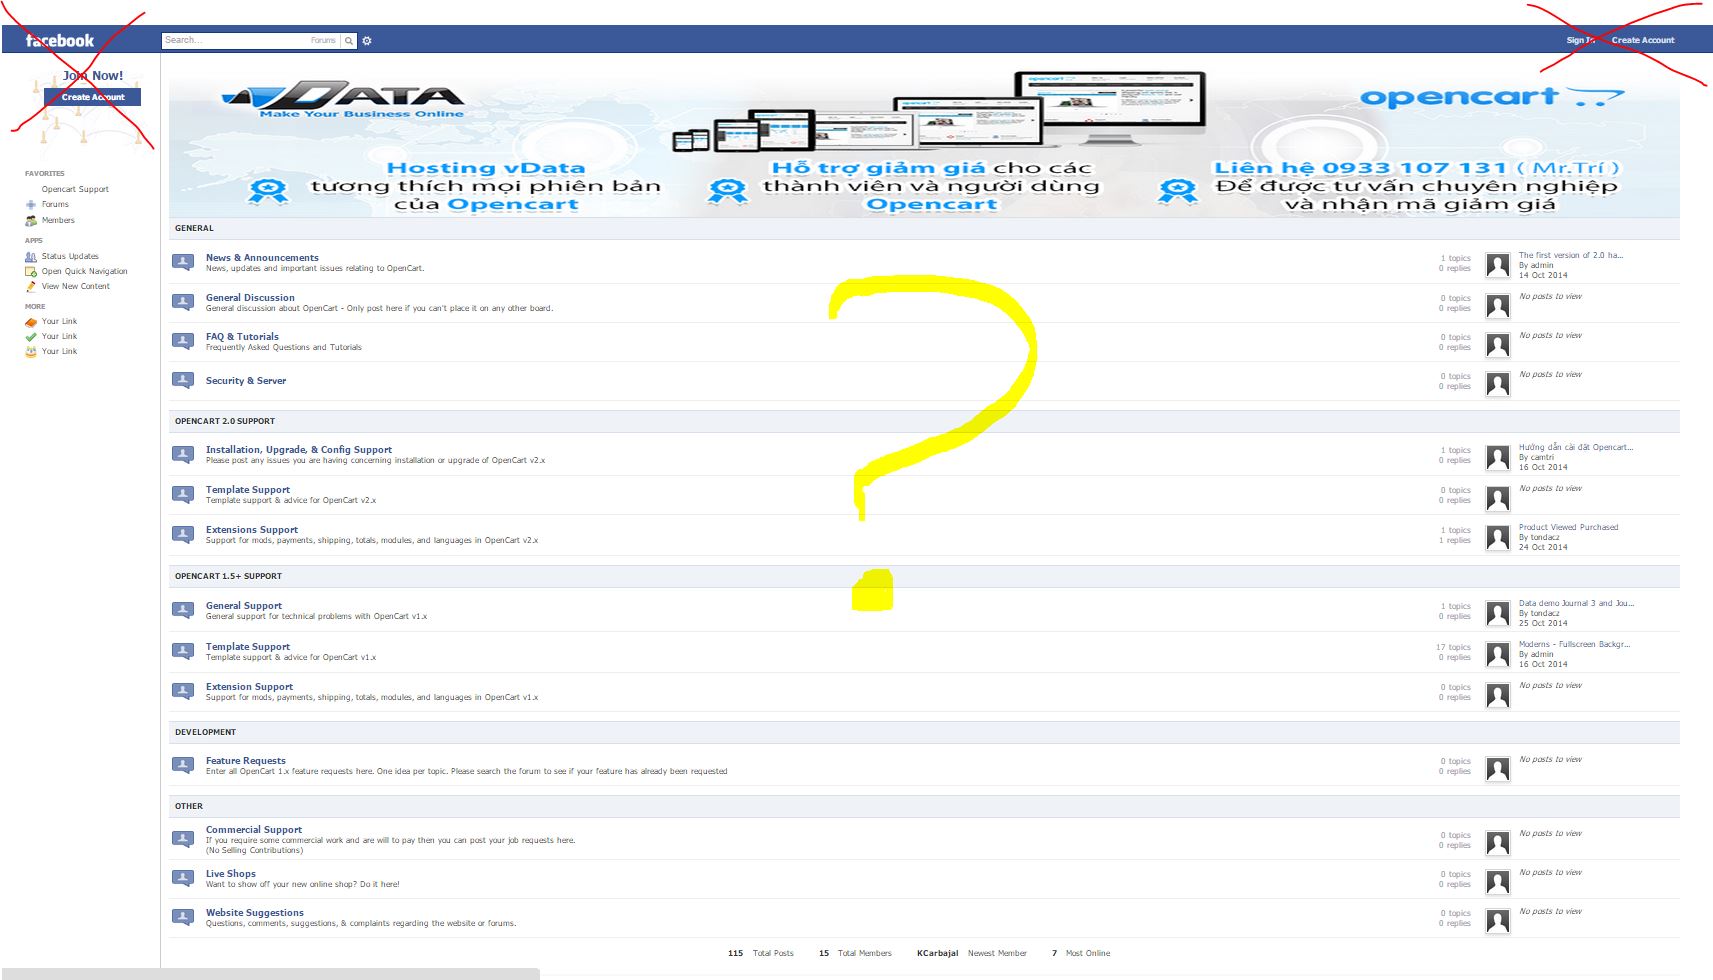1713x980 pixels.
Task: Click the View New Content pencil icon
Action: 31,286
